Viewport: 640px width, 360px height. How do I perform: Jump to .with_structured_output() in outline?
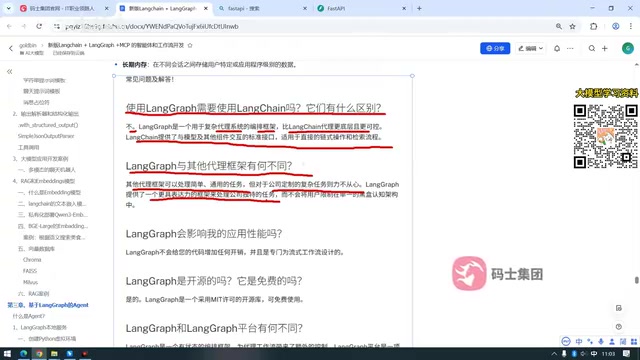48,125
